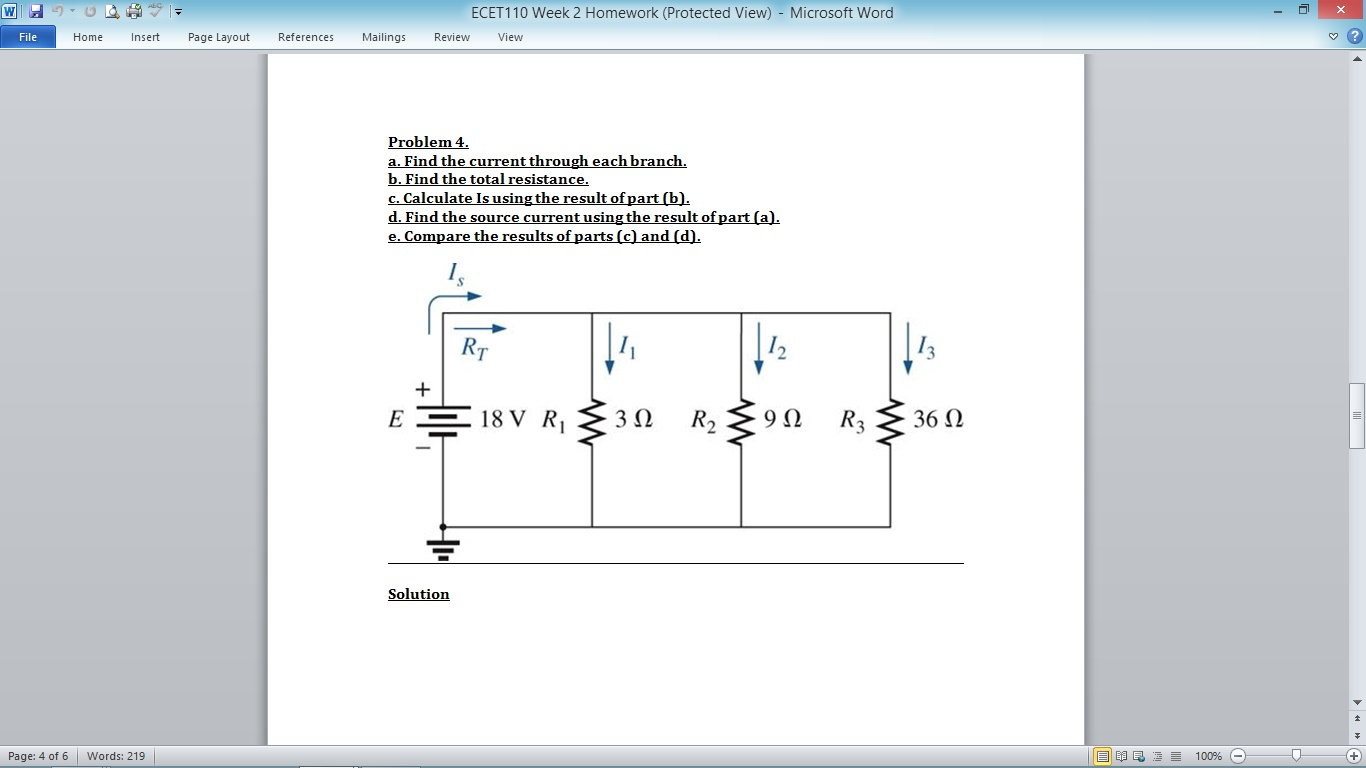Click the Undo icon
The height and width of the screenshot is (768, 1366).
57,11
